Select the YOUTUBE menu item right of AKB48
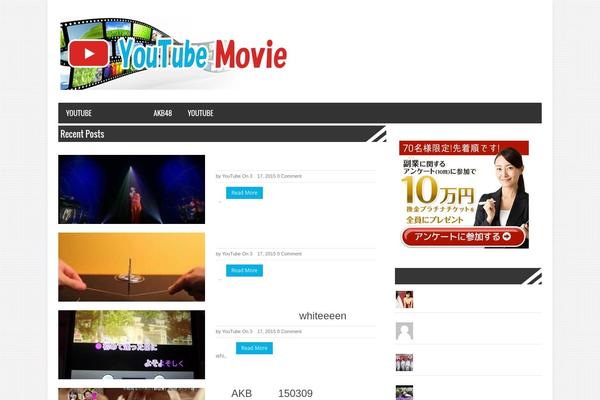The height and width of the screenshot is (400, 600). (200, 113)
